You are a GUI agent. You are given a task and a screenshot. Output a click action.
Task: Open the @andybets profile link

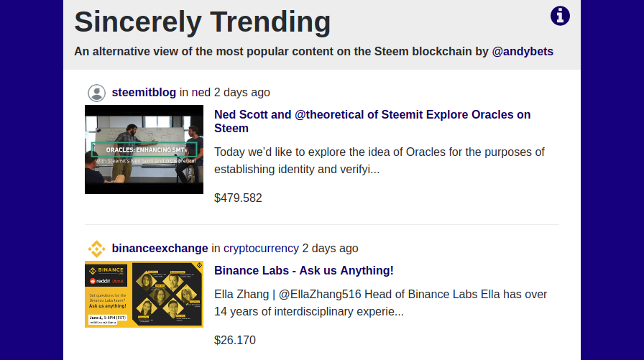[522, 51]
